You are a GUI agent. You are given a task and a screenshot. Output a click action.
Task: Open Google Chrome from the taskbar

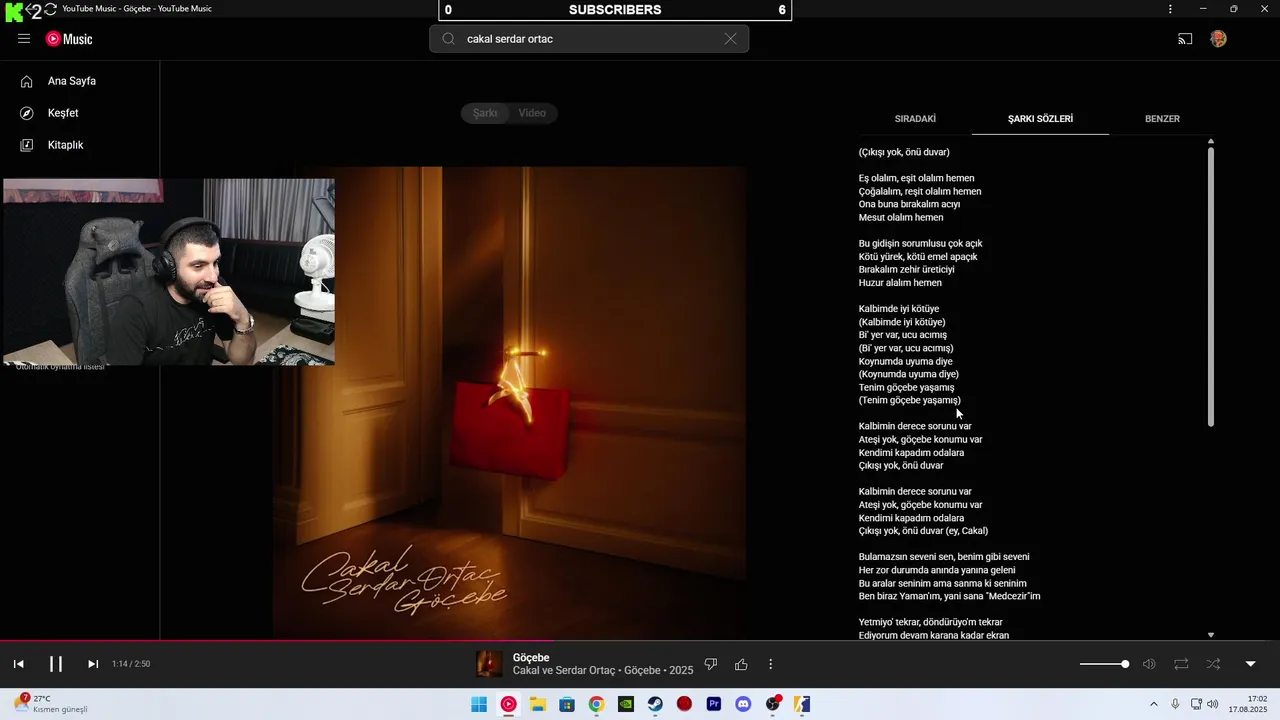pyautogui.click(x=596, y=704)
